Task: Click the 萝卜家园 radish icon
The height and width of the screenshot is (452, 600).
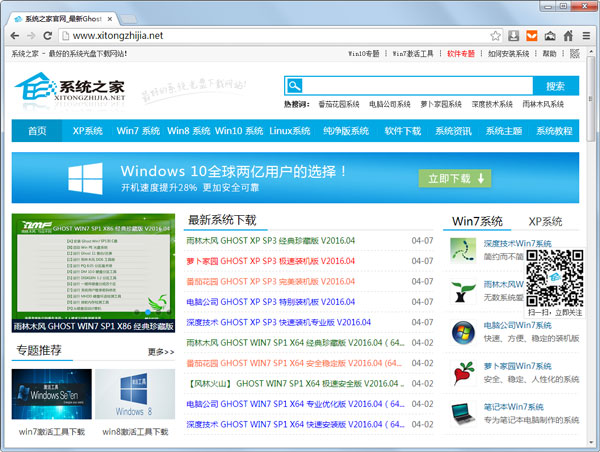Action: [463, 373]
